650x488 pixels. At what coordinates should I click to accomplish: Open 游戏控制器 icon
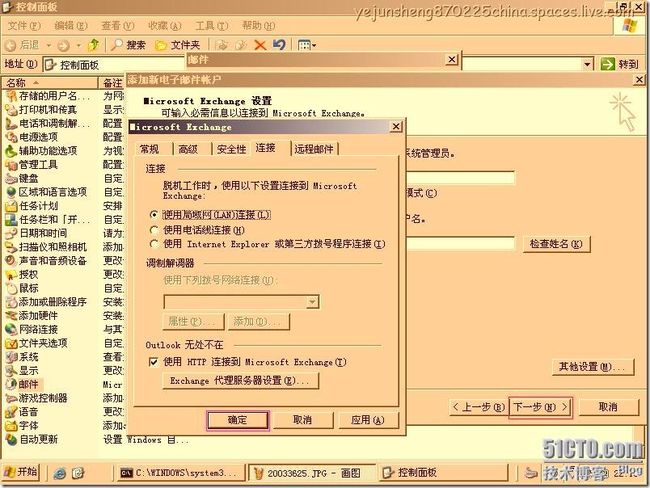(x=11, y=398)
